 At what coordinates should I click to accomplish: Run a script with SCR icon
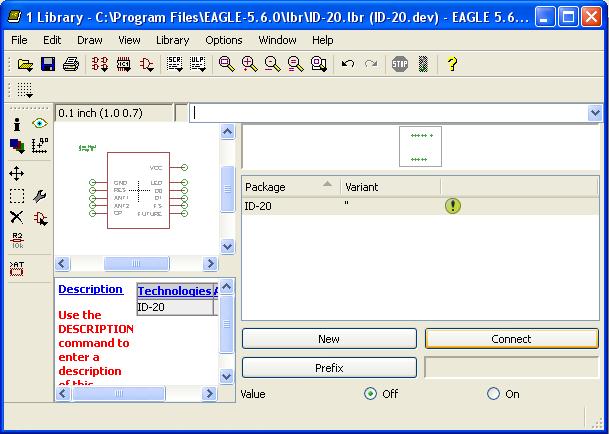(x=174, y=64)
